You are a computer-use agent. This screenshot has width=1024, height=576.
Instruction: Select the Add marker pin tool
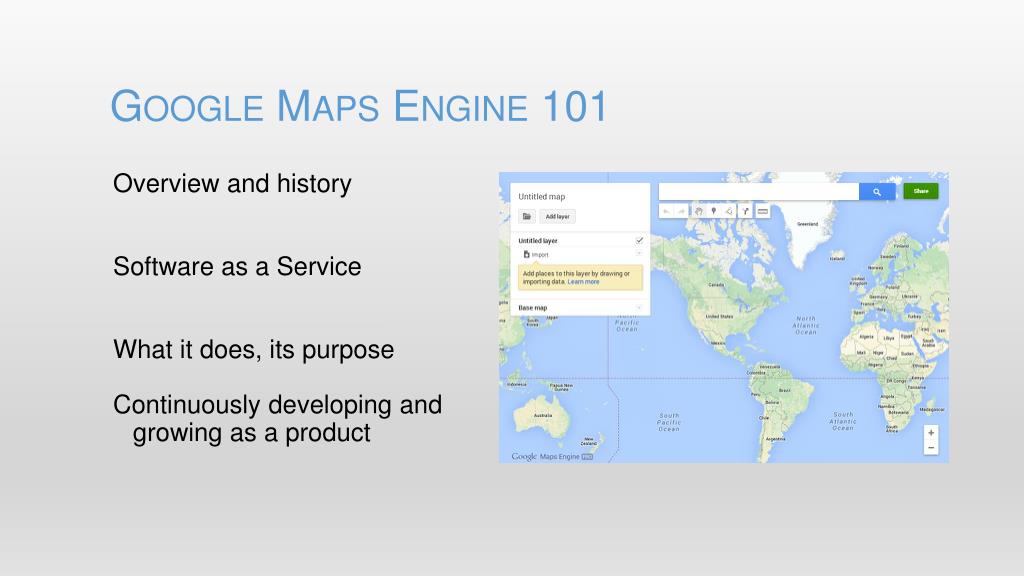pos(714,211)
